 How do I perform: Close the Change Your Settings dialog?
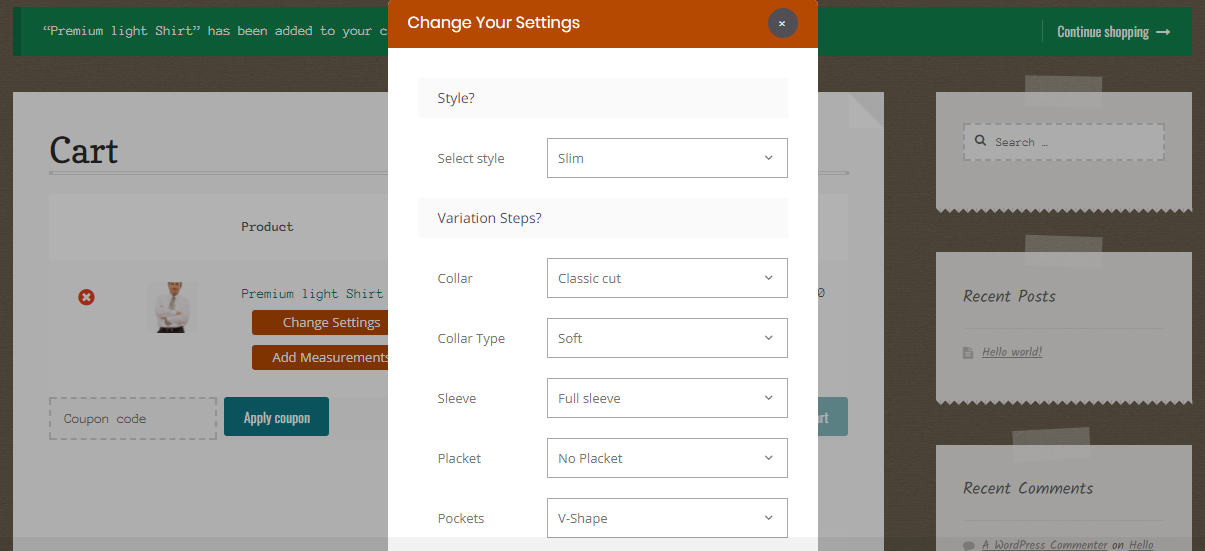(782, 23)
